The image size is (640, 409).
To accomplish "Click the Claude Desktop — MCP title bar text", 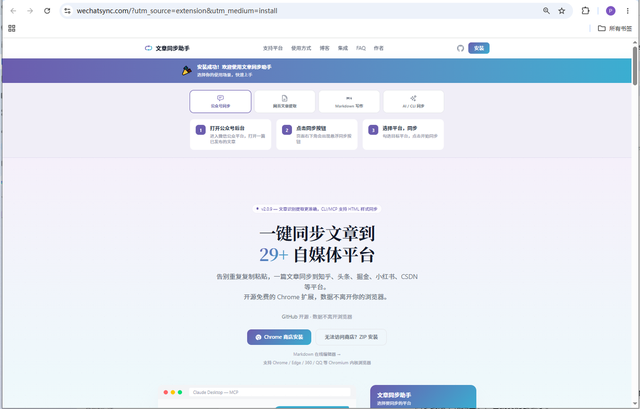I will click(x=216, y=392).
